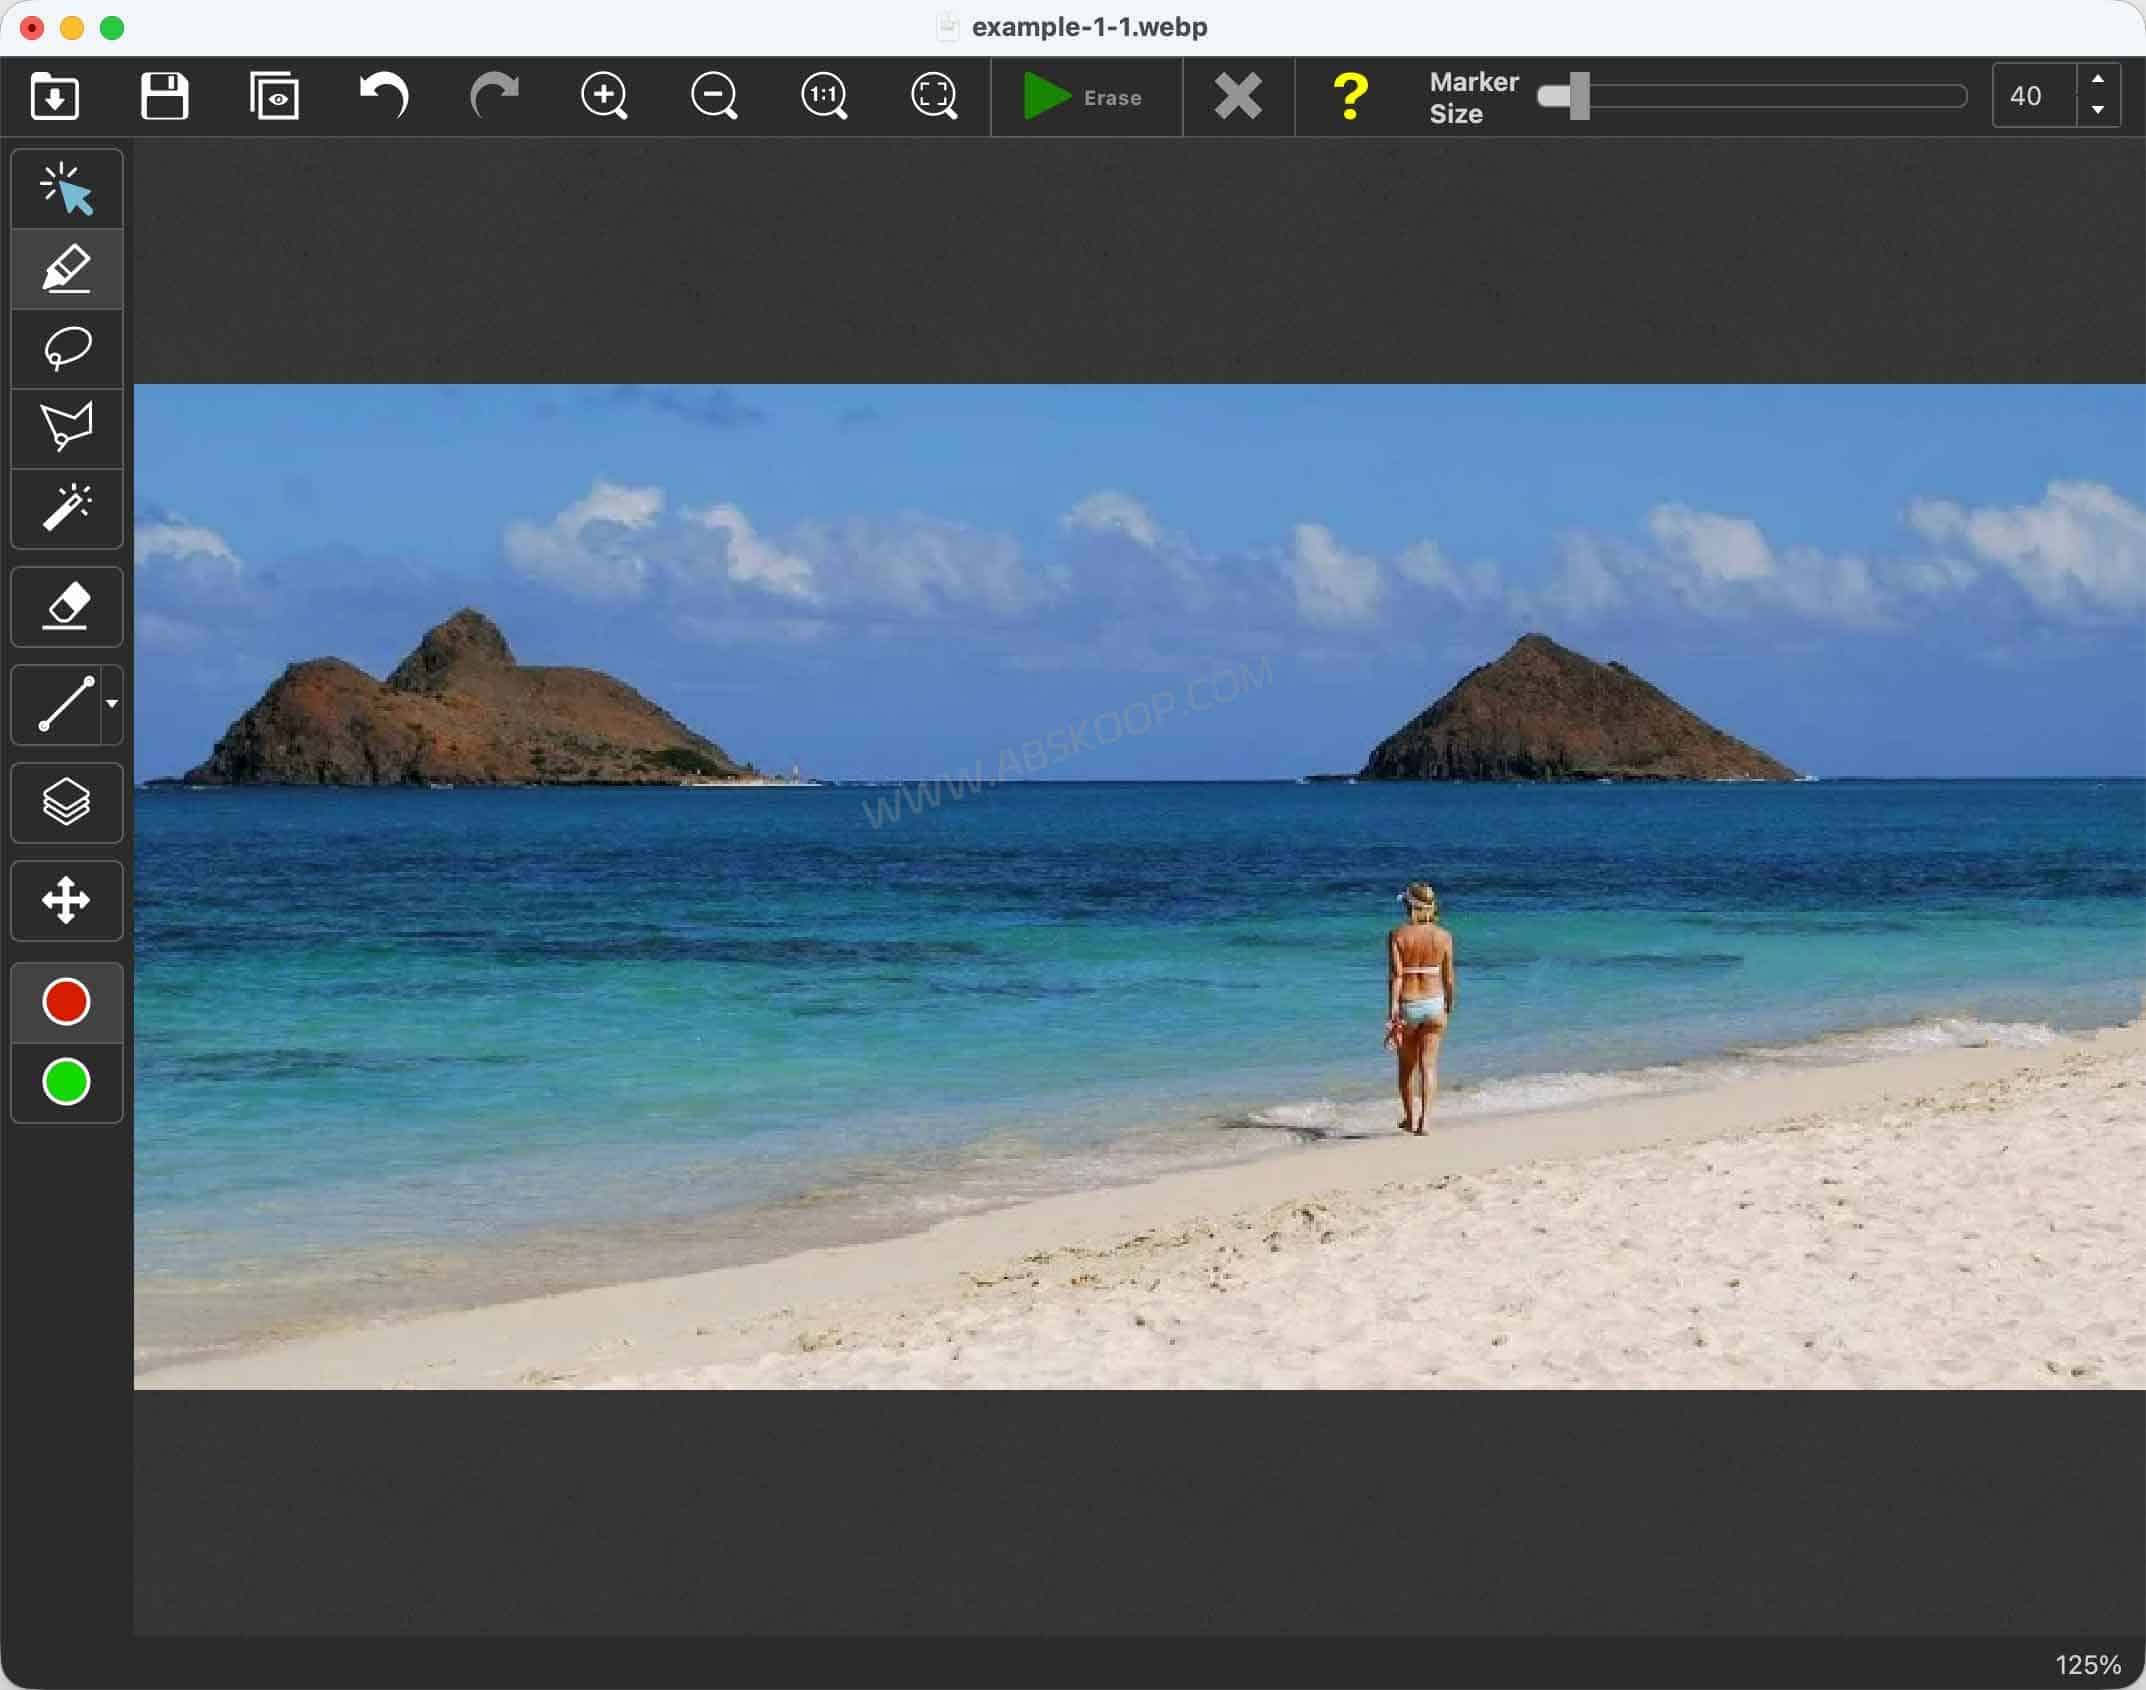Start the Erase process

click(x=1084, y=97)
